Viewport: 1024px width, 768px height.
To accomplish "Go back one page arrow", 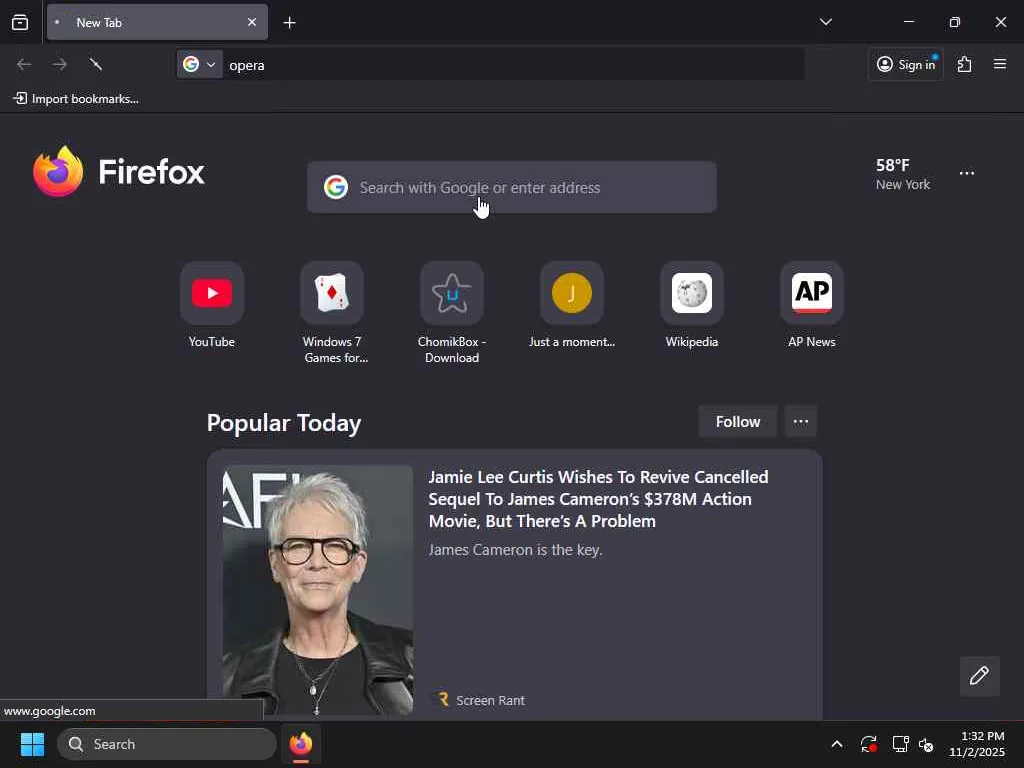I will click(24, 64).
